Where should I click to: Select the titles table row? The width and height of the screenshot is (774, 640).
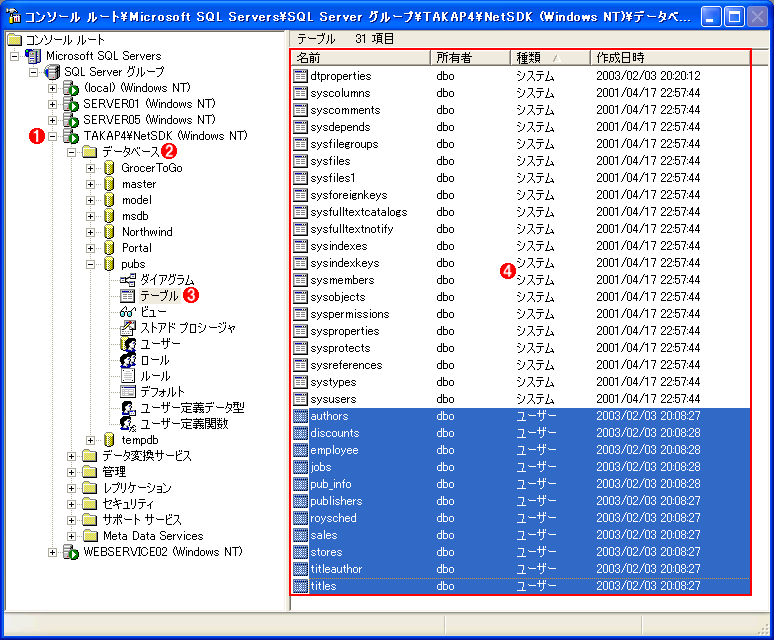(323, 586)
